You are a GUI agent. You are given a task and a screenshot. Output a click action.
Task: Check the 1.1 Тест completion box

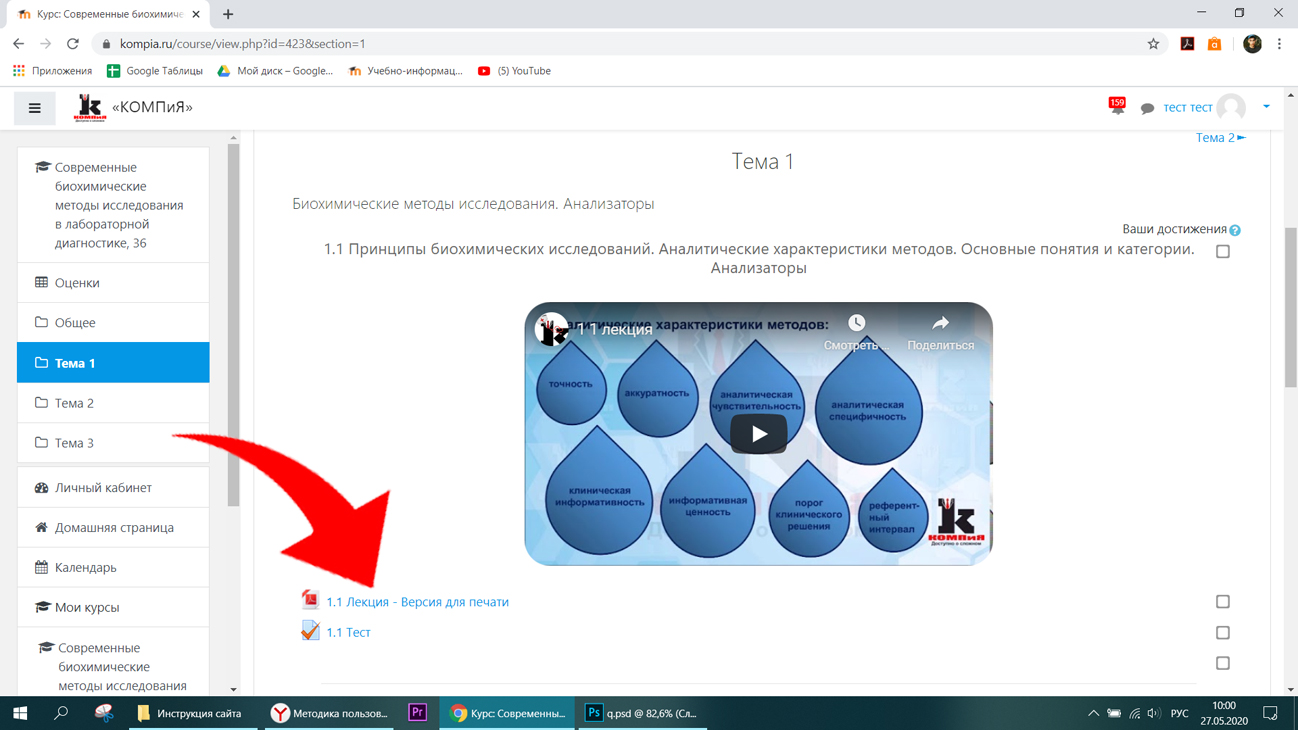point(1223,633)
